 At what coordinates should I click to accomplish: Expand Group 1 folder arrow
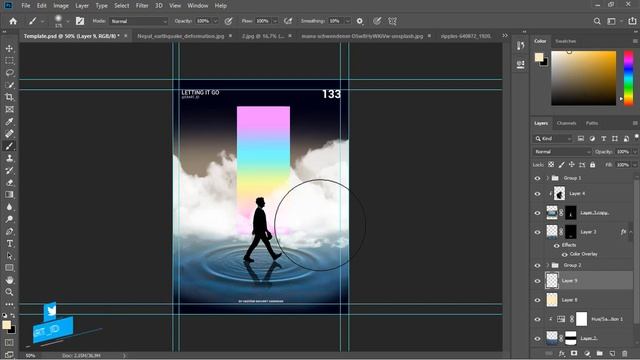[548, 178]
